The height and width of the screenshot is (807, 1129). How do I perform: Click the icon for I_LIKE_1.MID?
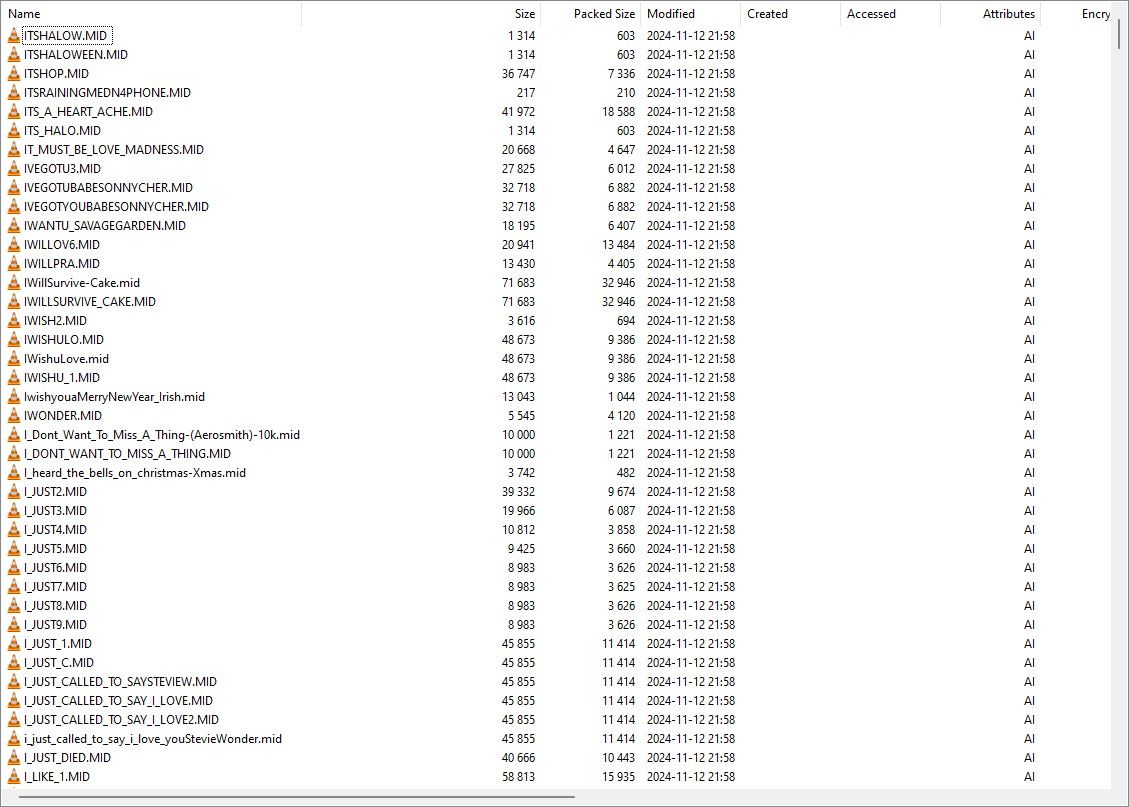pyautogui.click(x=14, y=777)
